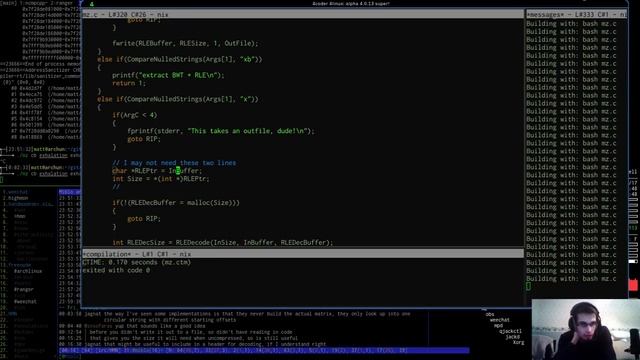Viewport: 640px width, 360px height.
Task: Click the fwrite(RLEBuffer, RLESize, 1, OutFile) line
Action: 185,43
